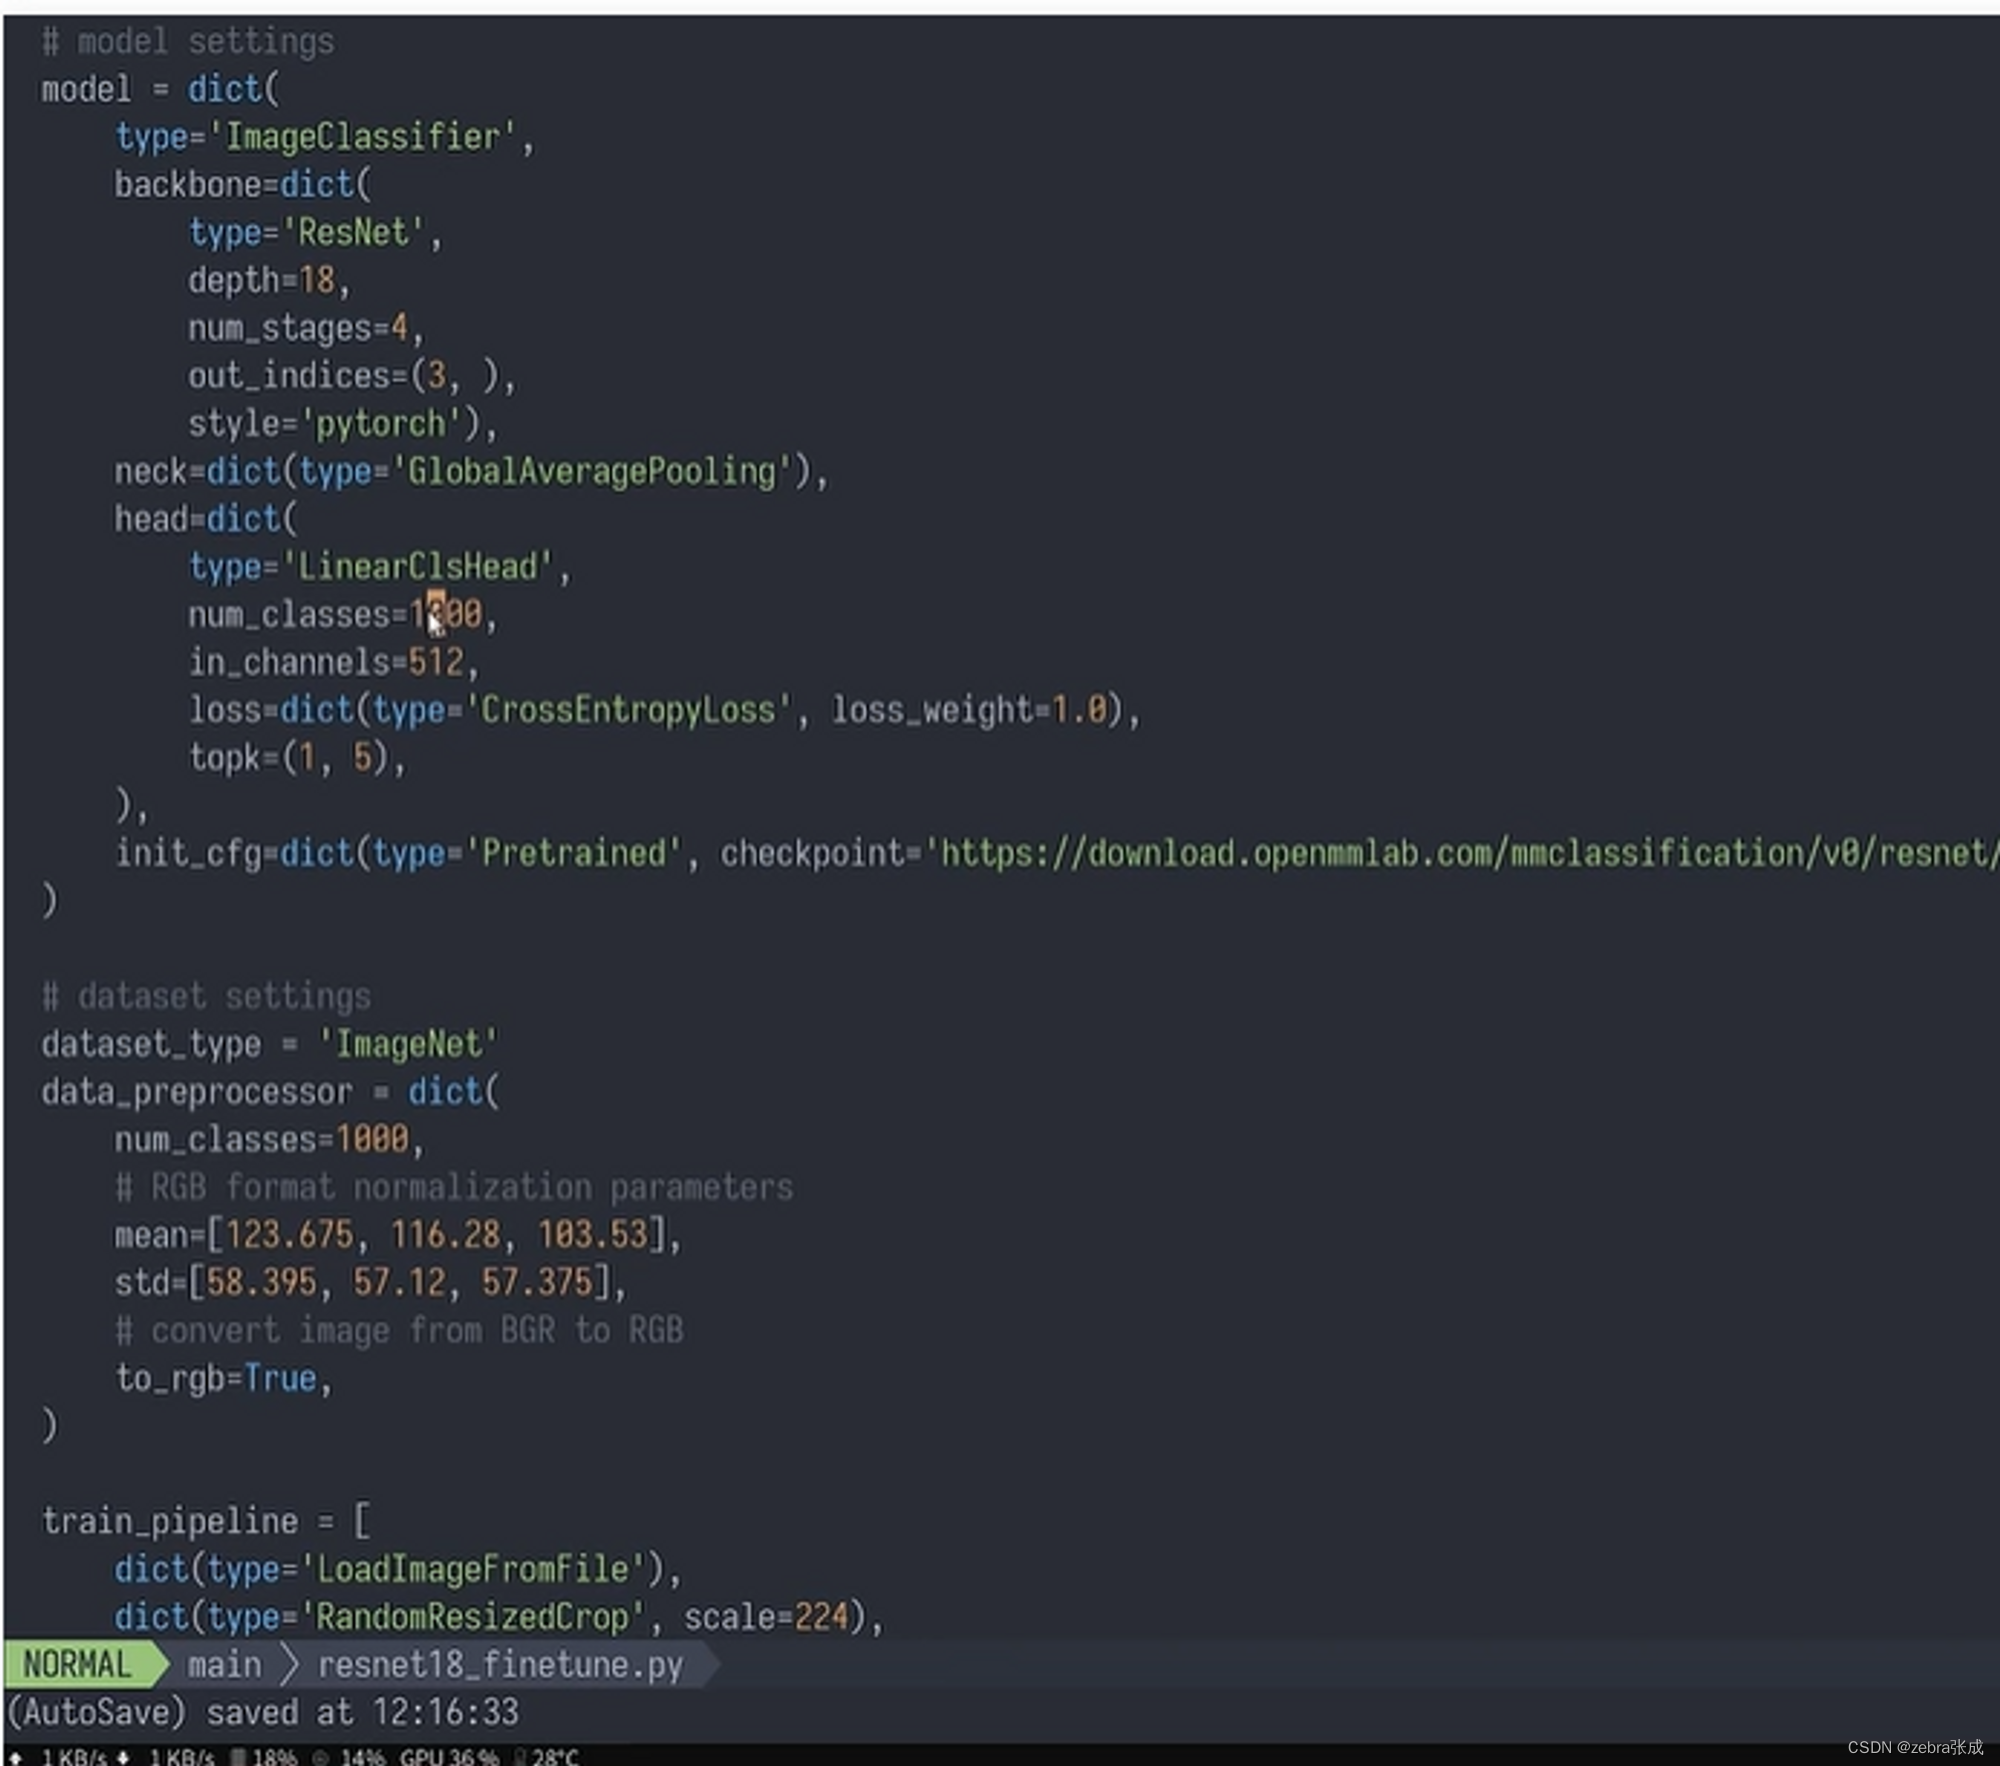2000x1766 pixels.
Task: Click the '# model settings' comment
Action: click(x=188, y=41)
